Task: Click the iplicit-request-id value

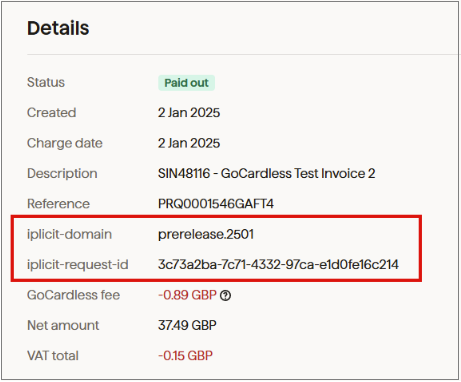Action: (278, 265)
